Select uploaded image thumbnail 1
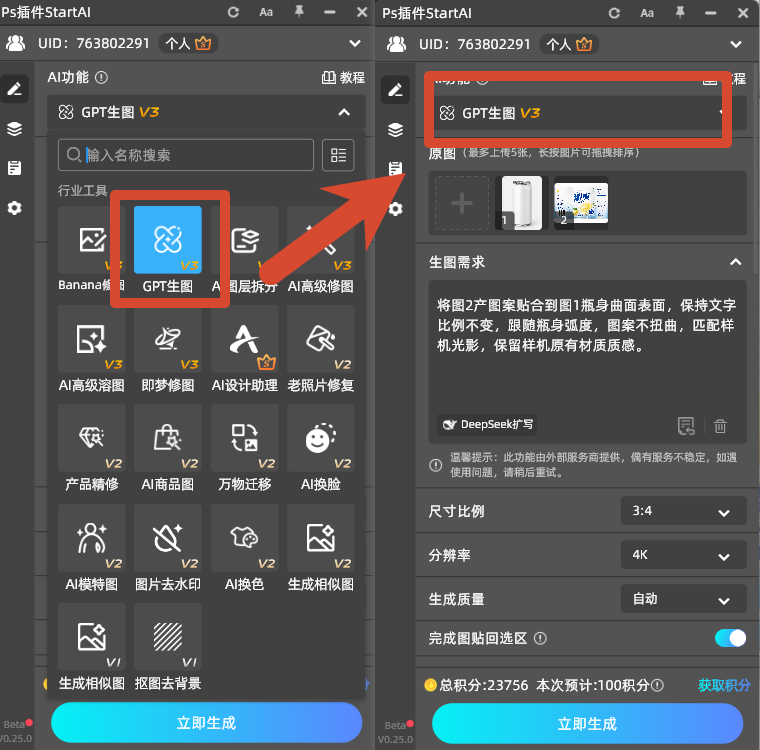 [522, 203]
